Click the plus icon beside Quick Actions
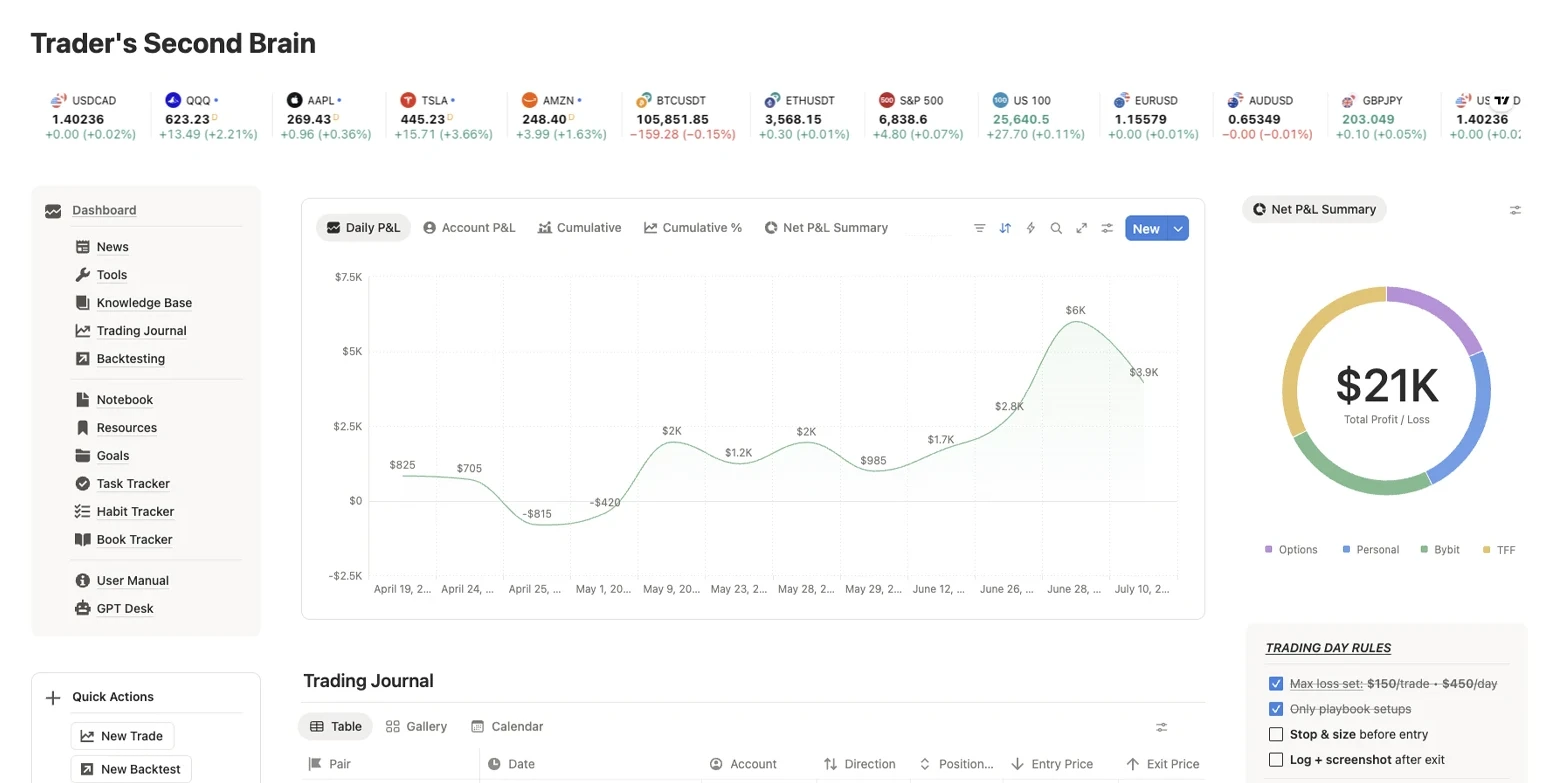 click(53, 698)
